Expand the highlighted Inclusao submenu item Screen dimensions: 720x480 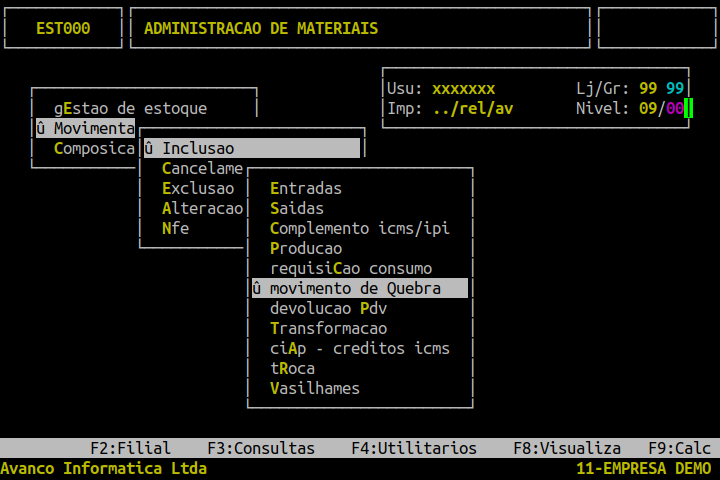tap(252, 148)
